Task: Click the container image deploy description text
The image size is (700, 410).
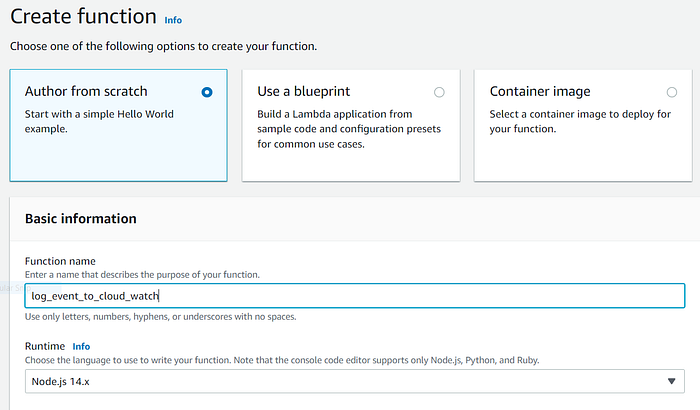Action: tap(580, 121)
